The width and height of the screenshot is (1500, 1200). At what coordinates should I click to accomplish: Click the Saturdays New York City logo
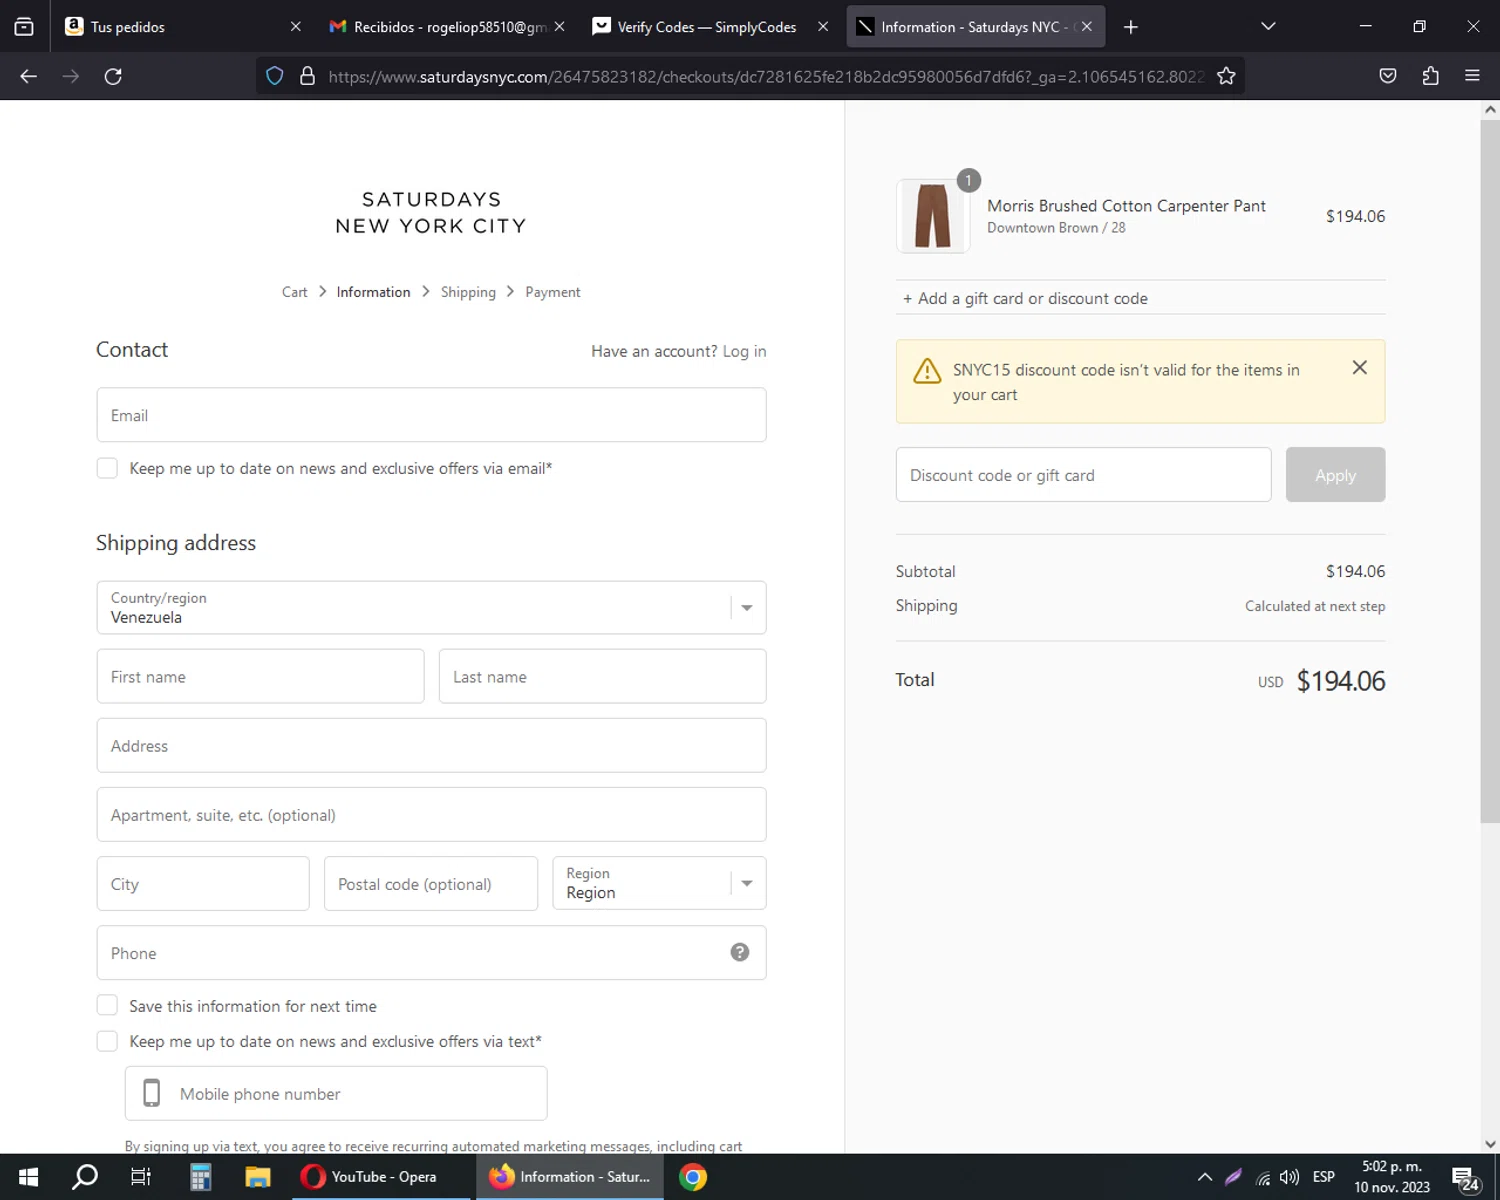(431, 212)
